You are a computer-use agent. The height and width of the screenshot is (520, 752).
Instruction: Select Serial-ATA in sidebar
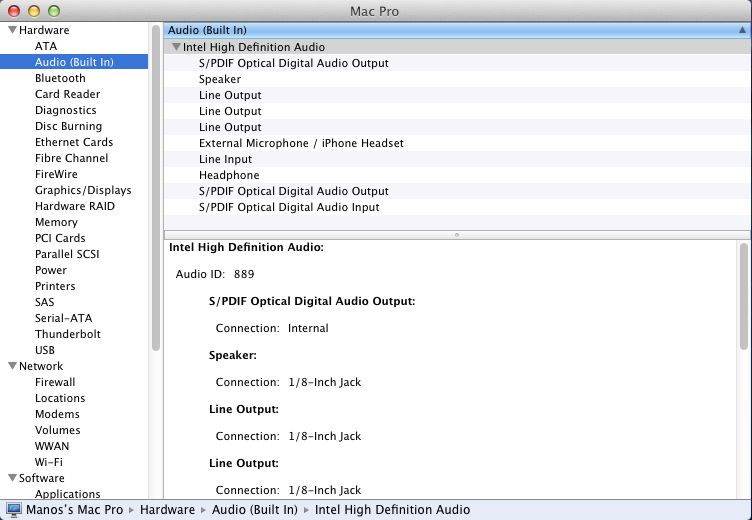pos(63,318)
